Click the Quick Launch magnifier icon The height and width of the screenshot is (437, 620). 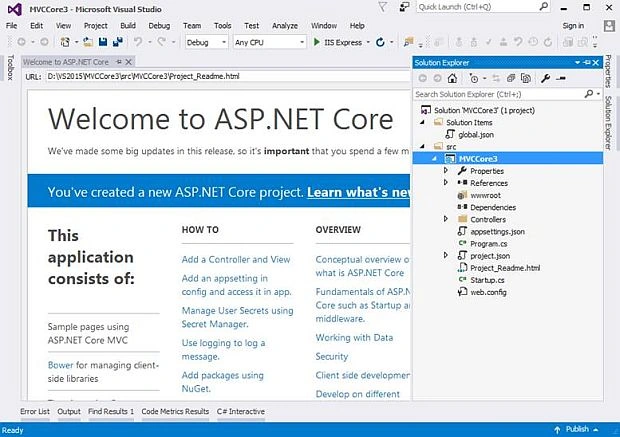point(544,6)
